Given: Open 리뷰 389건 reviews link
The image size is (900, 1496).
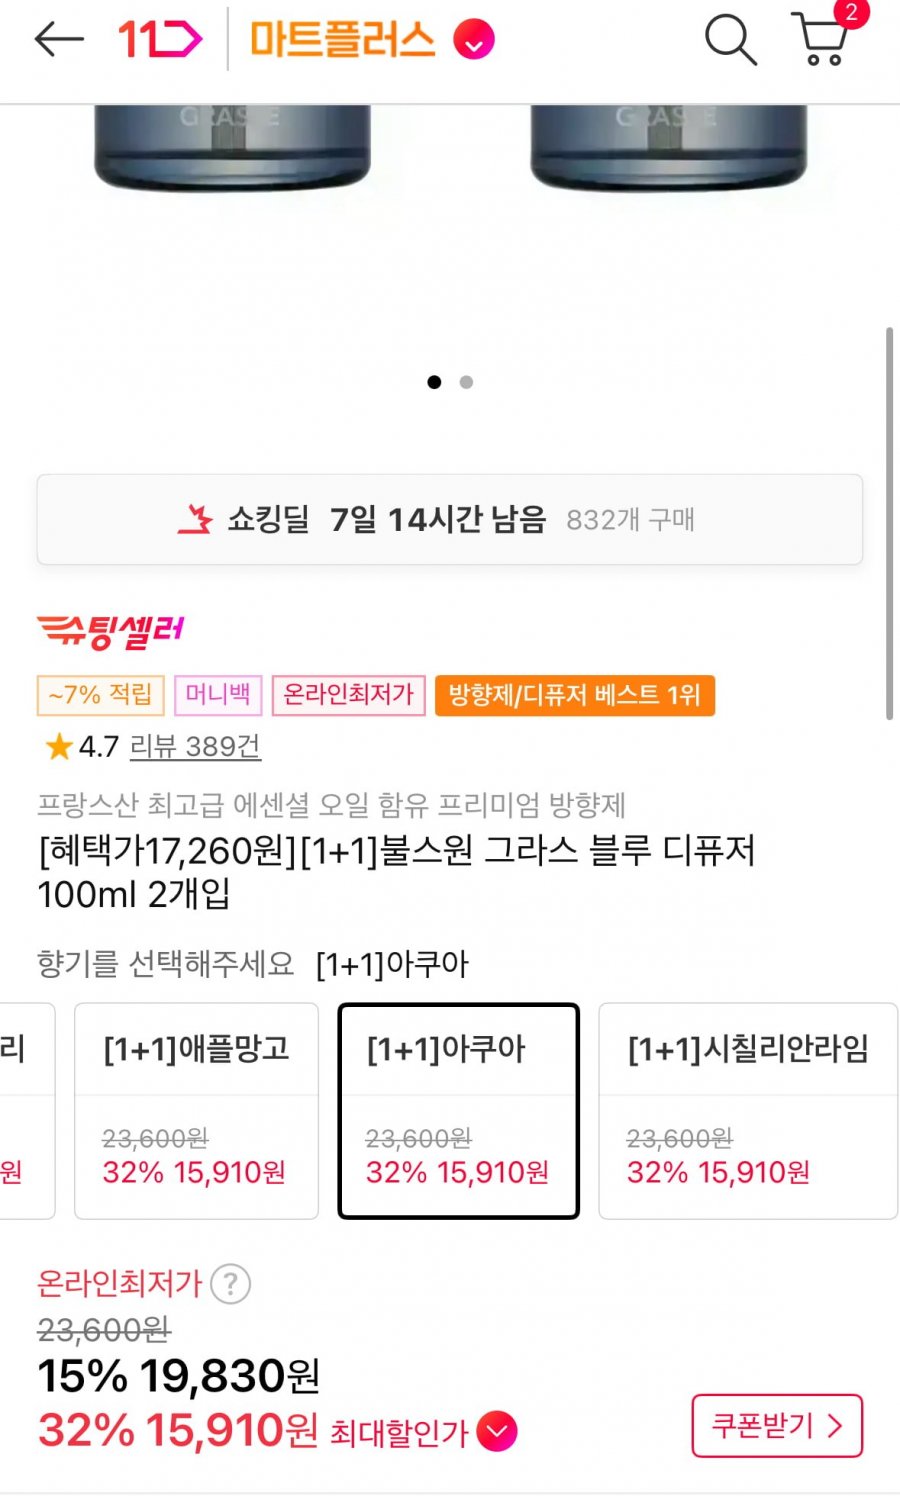Looking at the screenshot, I should [x=196, y=746].
